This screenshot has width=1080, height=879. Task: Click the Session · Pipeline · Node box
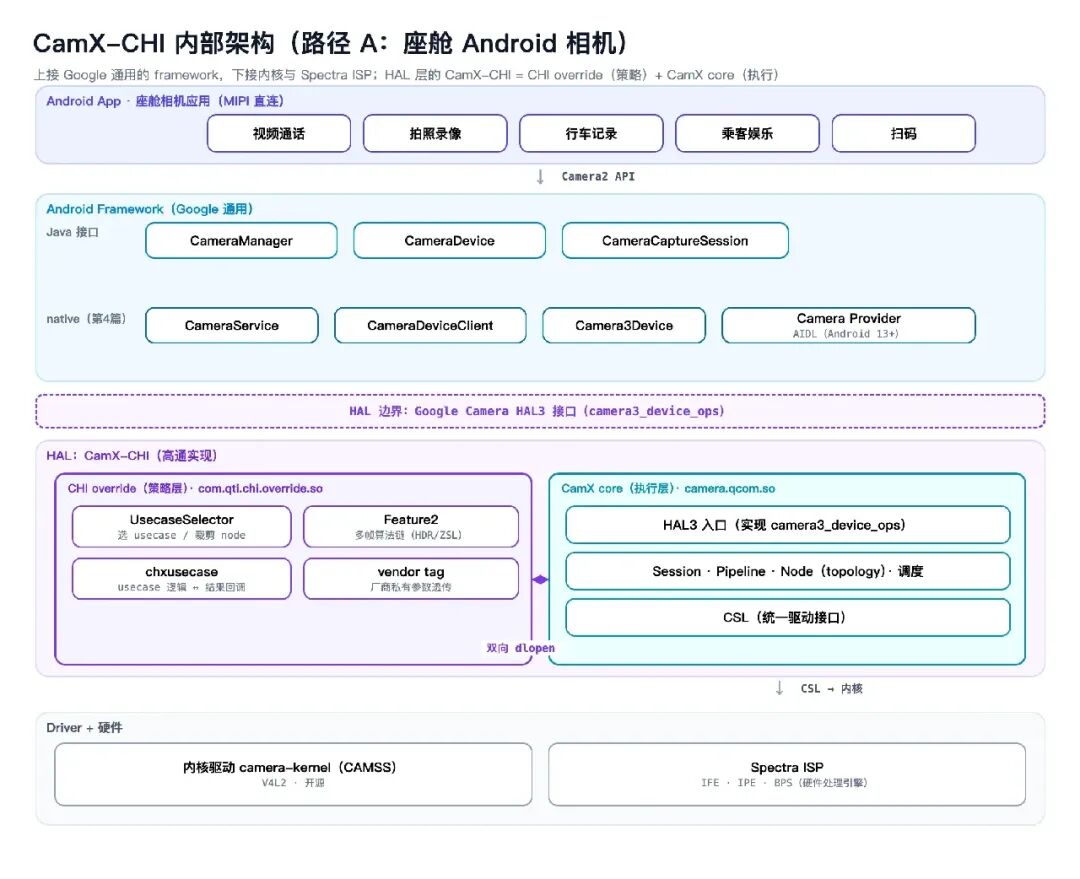[788, 571]
